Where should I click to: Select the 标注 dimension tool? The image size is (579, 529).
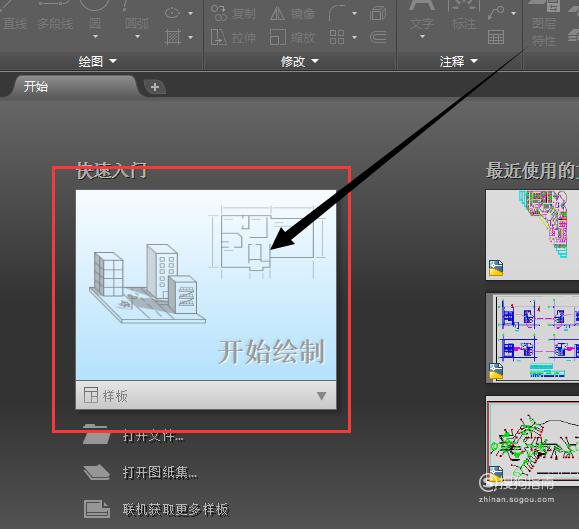[464, 15]
